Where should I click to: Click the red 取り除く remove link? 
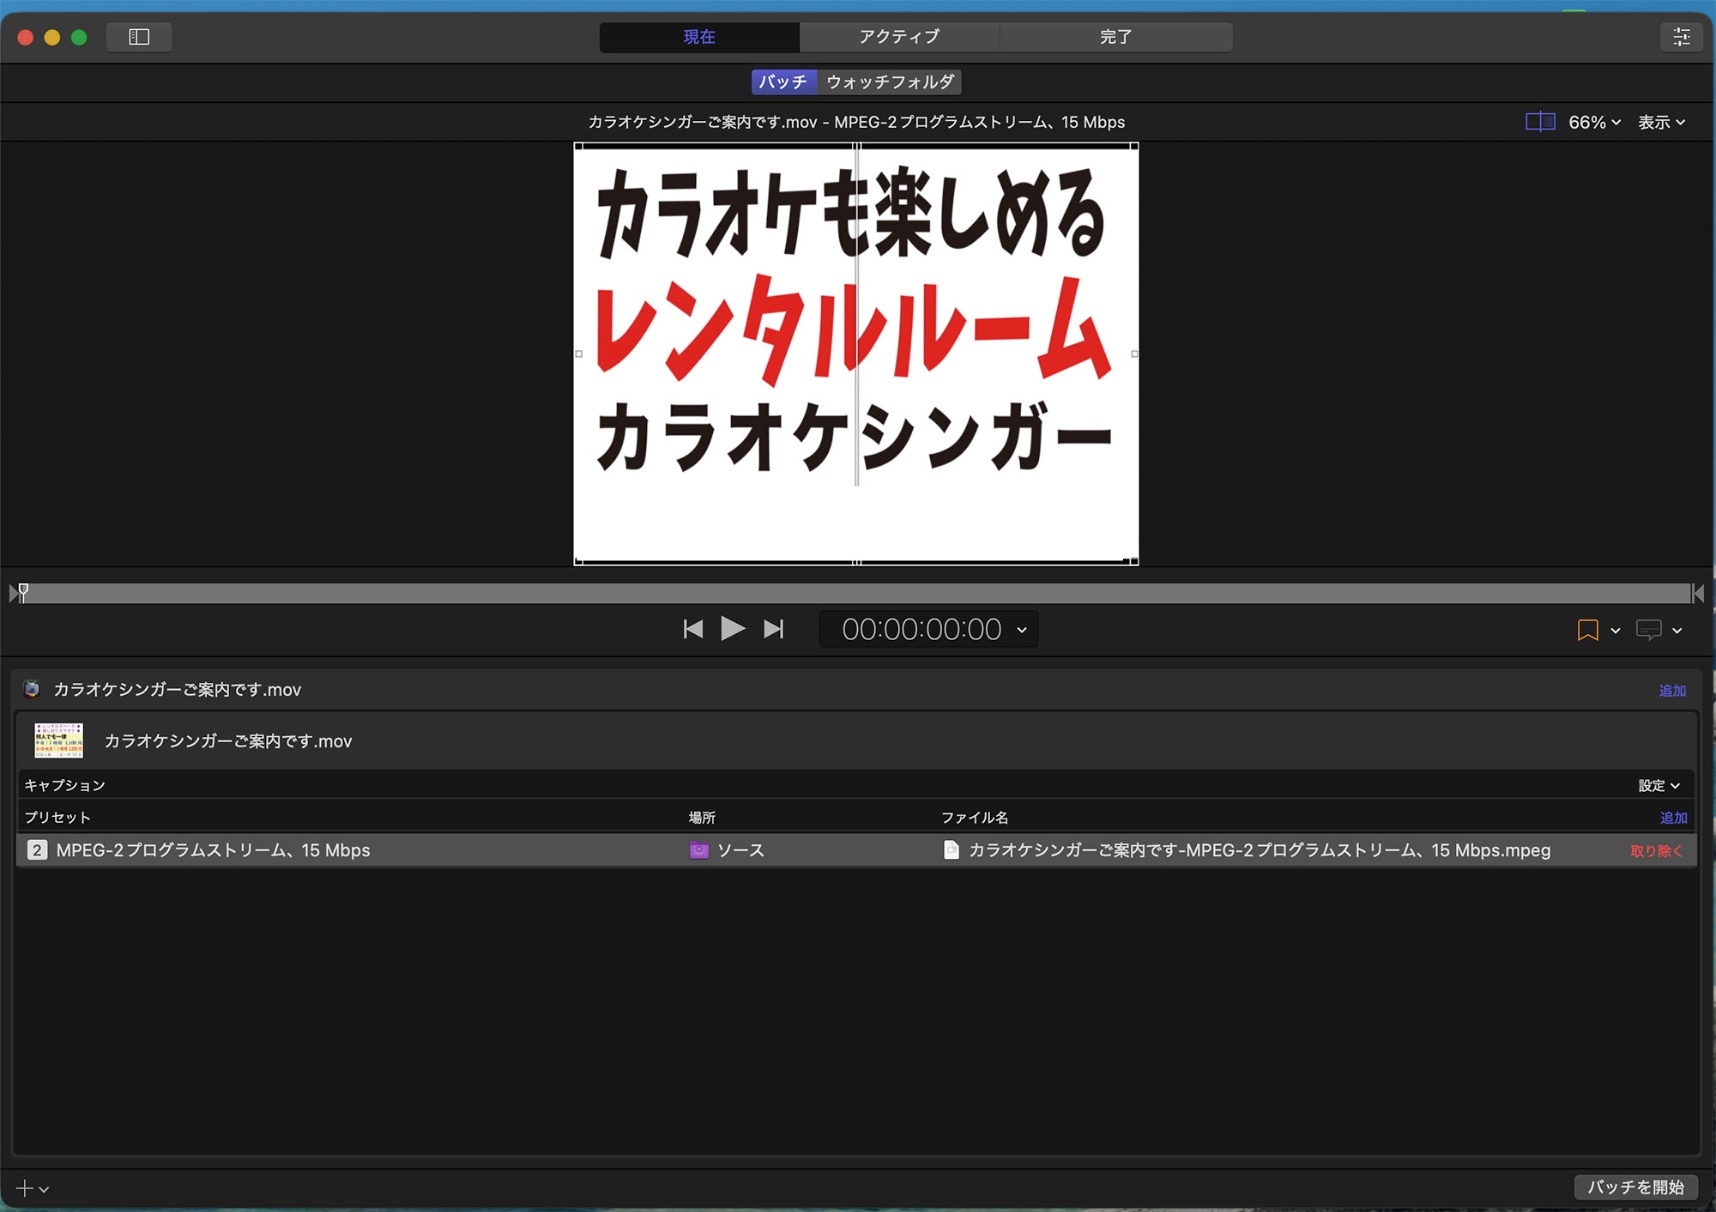[1656, 851]
